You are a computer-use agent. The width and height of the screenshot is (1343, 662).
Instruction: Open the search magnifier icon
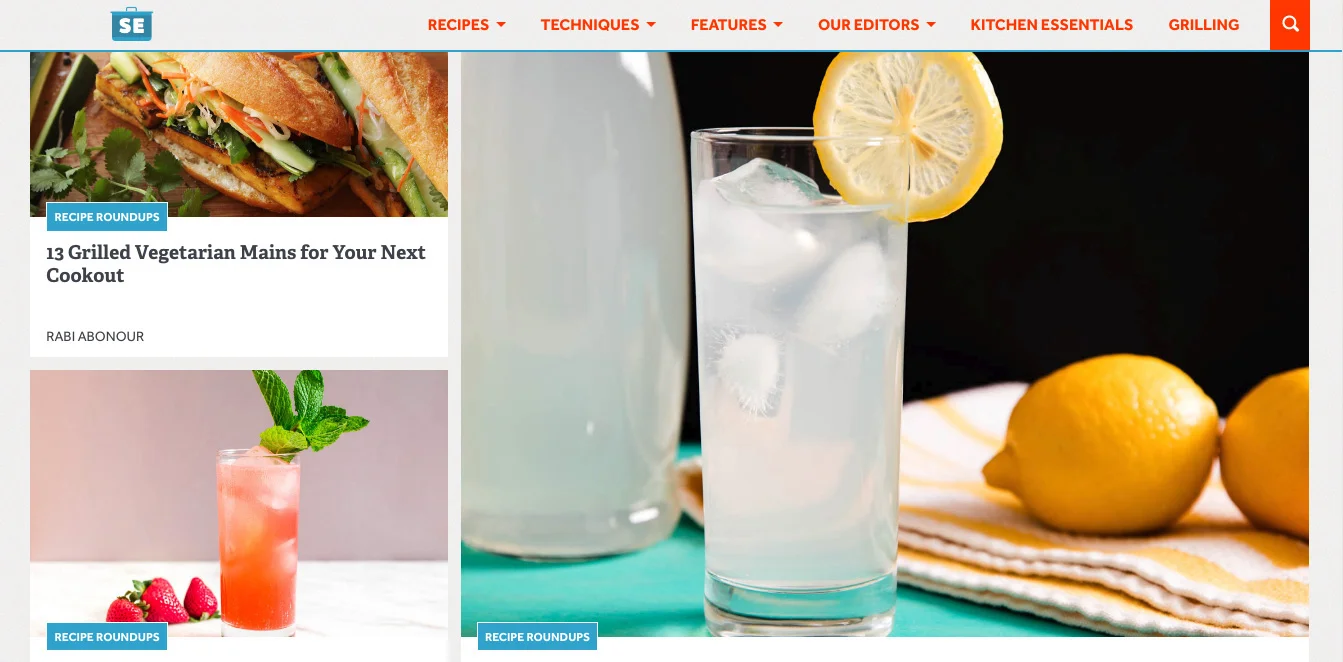point(1290,25)
